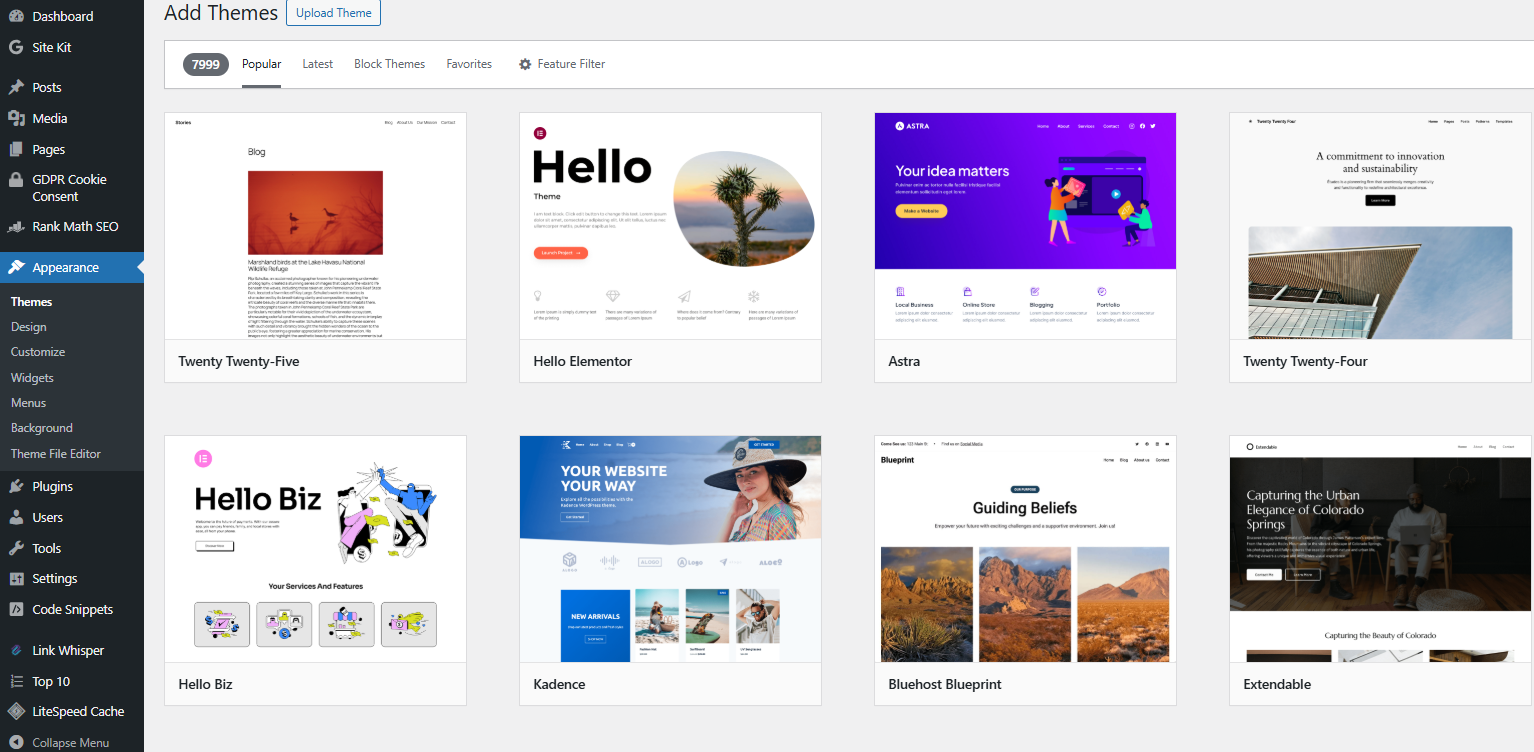Select the Astra theme thumbnail

pyautogui.click(x=1025, y=225)
